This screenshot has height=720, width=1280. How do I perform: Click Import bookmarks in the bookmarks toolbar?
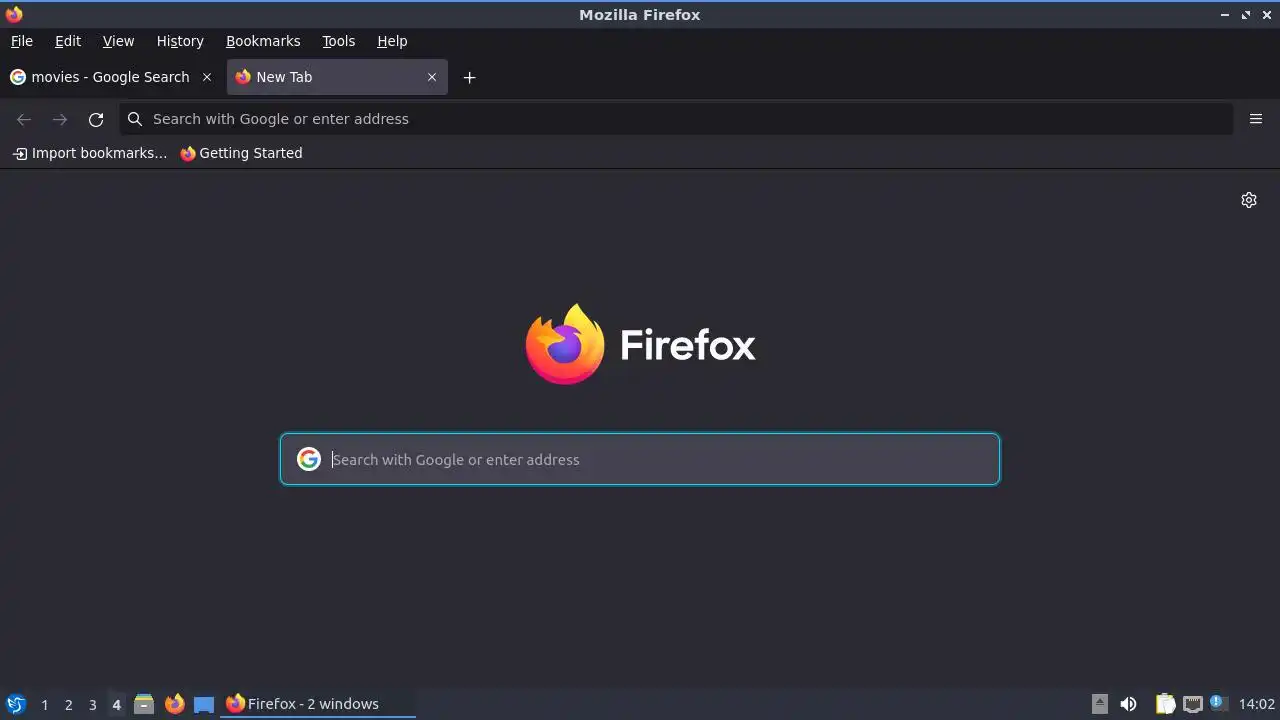[90, 153]
